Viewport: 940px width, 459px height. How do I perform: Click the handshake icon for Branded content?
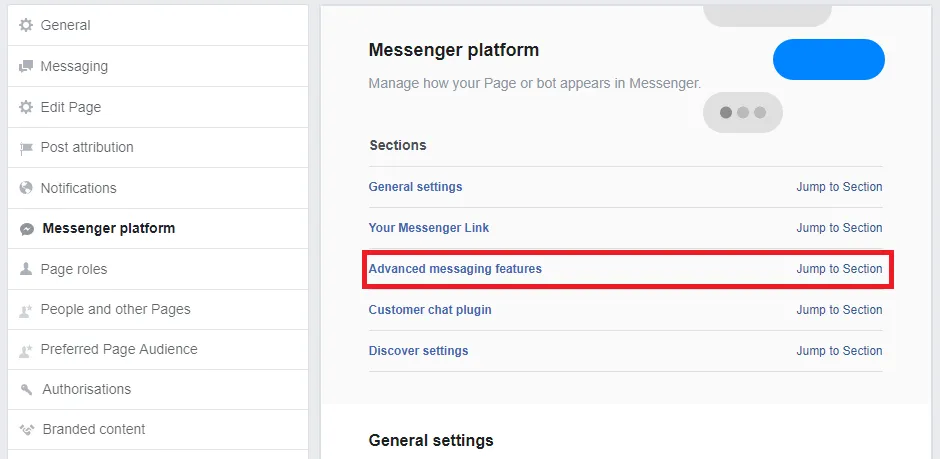pos(27,430)
